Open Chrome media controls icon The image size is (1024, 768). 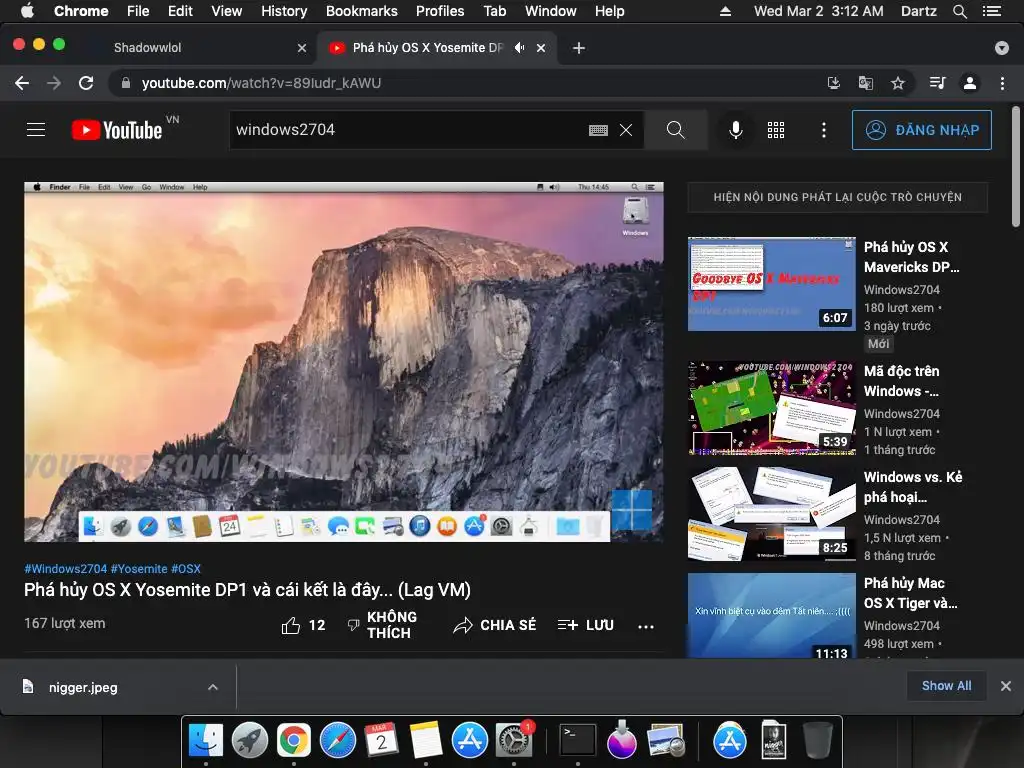pyautogui.click(x=937, y=83)
